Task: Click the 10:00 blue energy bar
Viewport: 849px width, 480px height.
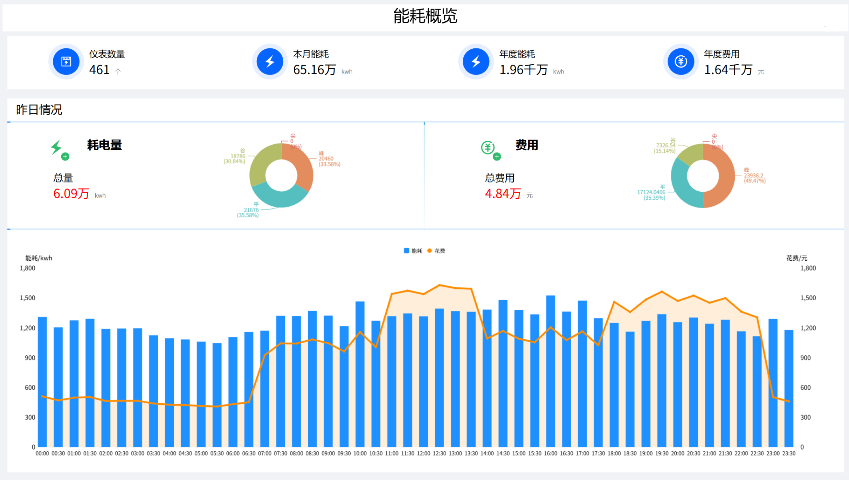Action: click(x=360, y=374)
